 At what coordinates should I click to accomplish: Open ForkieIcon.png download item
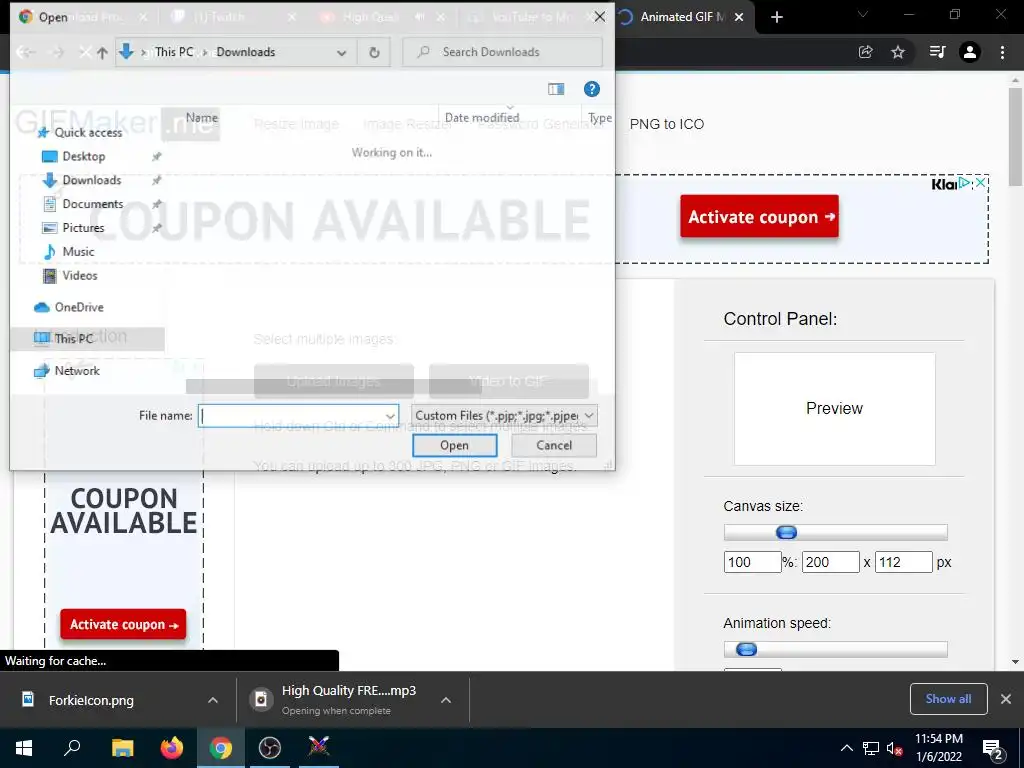pos(91,700)
